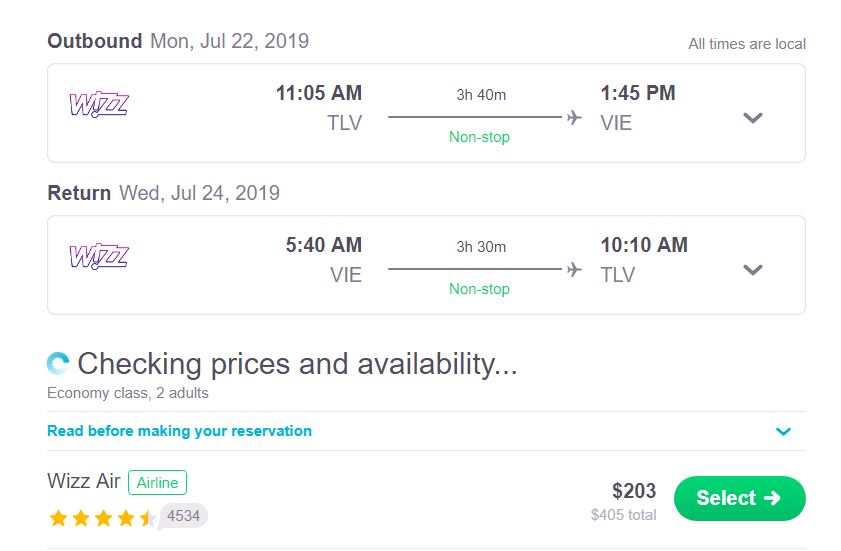Click the Wizz Air provider name

[84, 481]
